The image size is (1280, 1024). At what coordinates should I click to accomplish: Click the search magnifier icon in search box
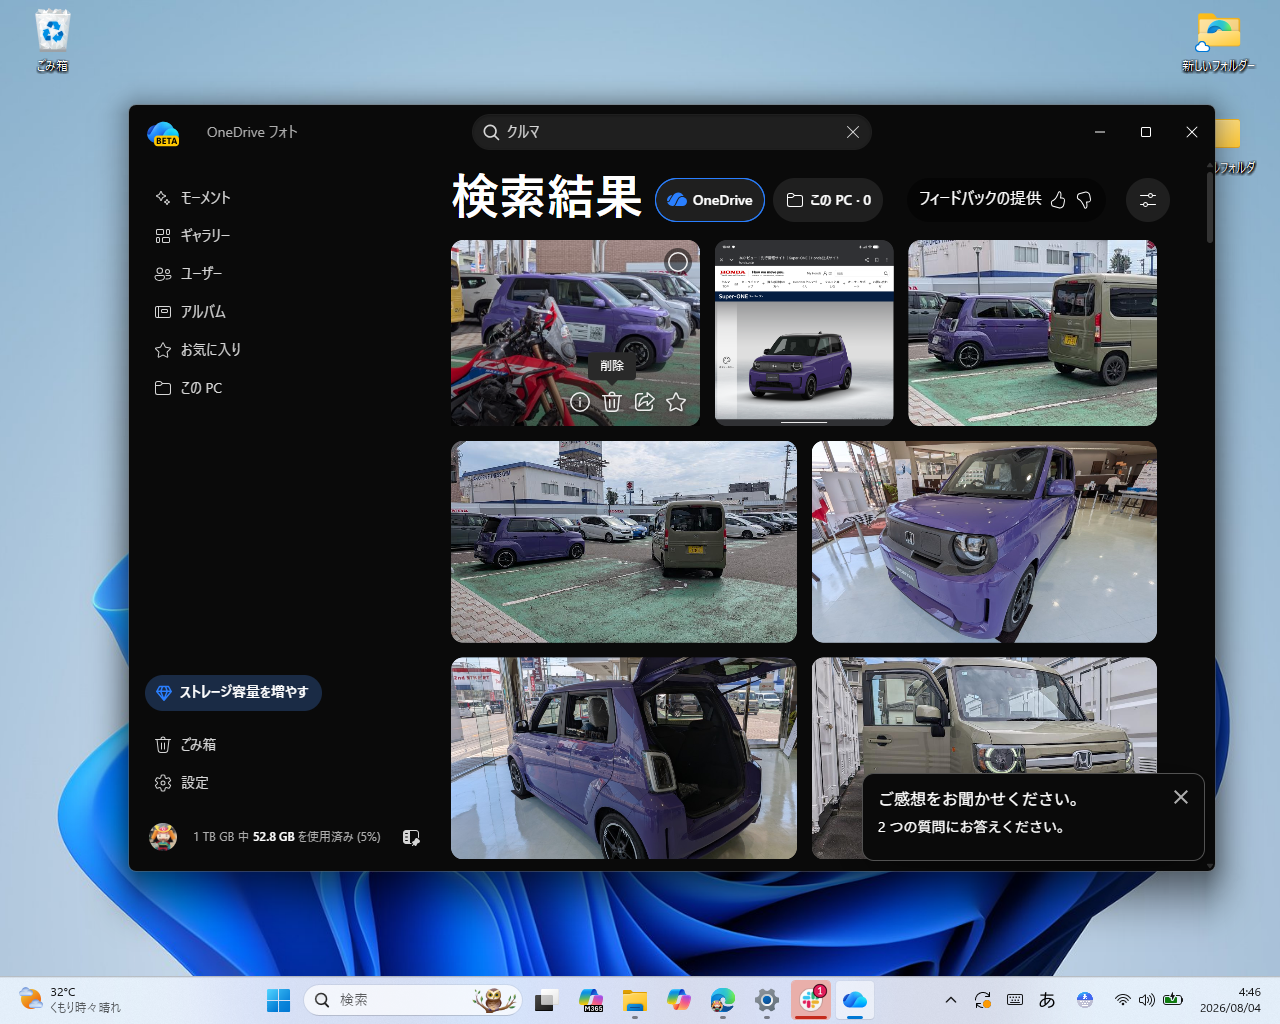[x=491, y=132]
